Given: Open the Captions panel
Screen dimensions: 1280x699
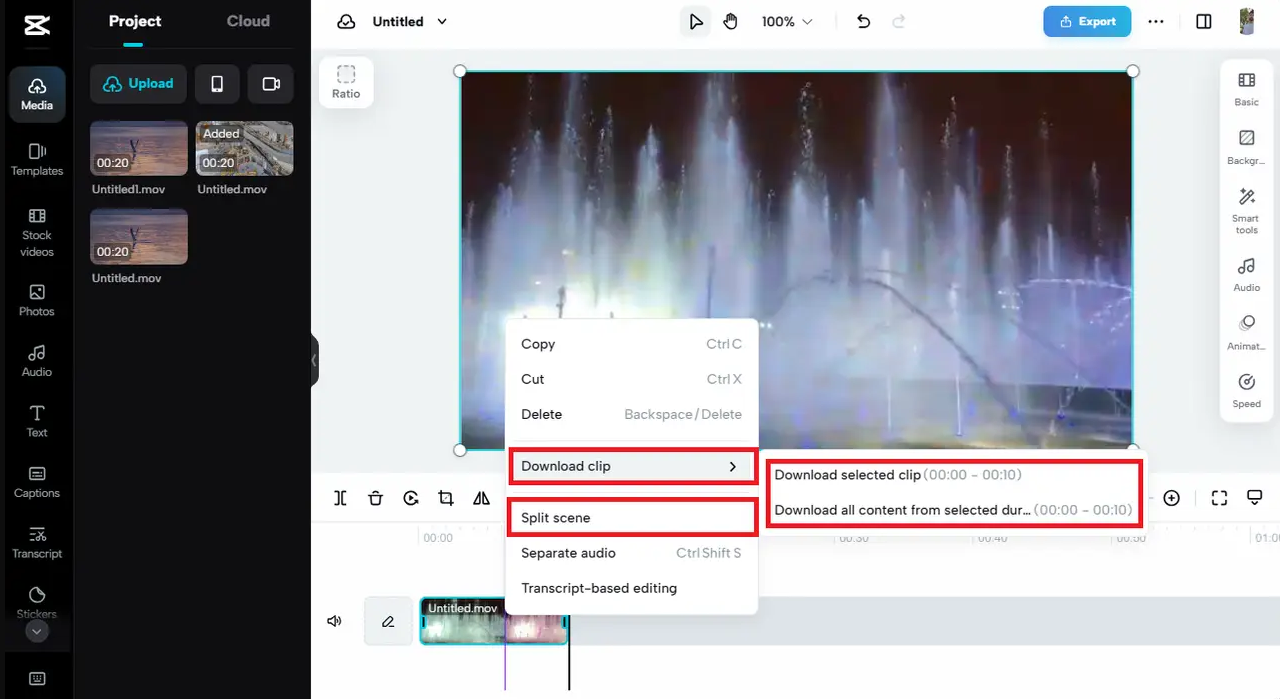Looking at the screenshot, I should tap(37, 482).
